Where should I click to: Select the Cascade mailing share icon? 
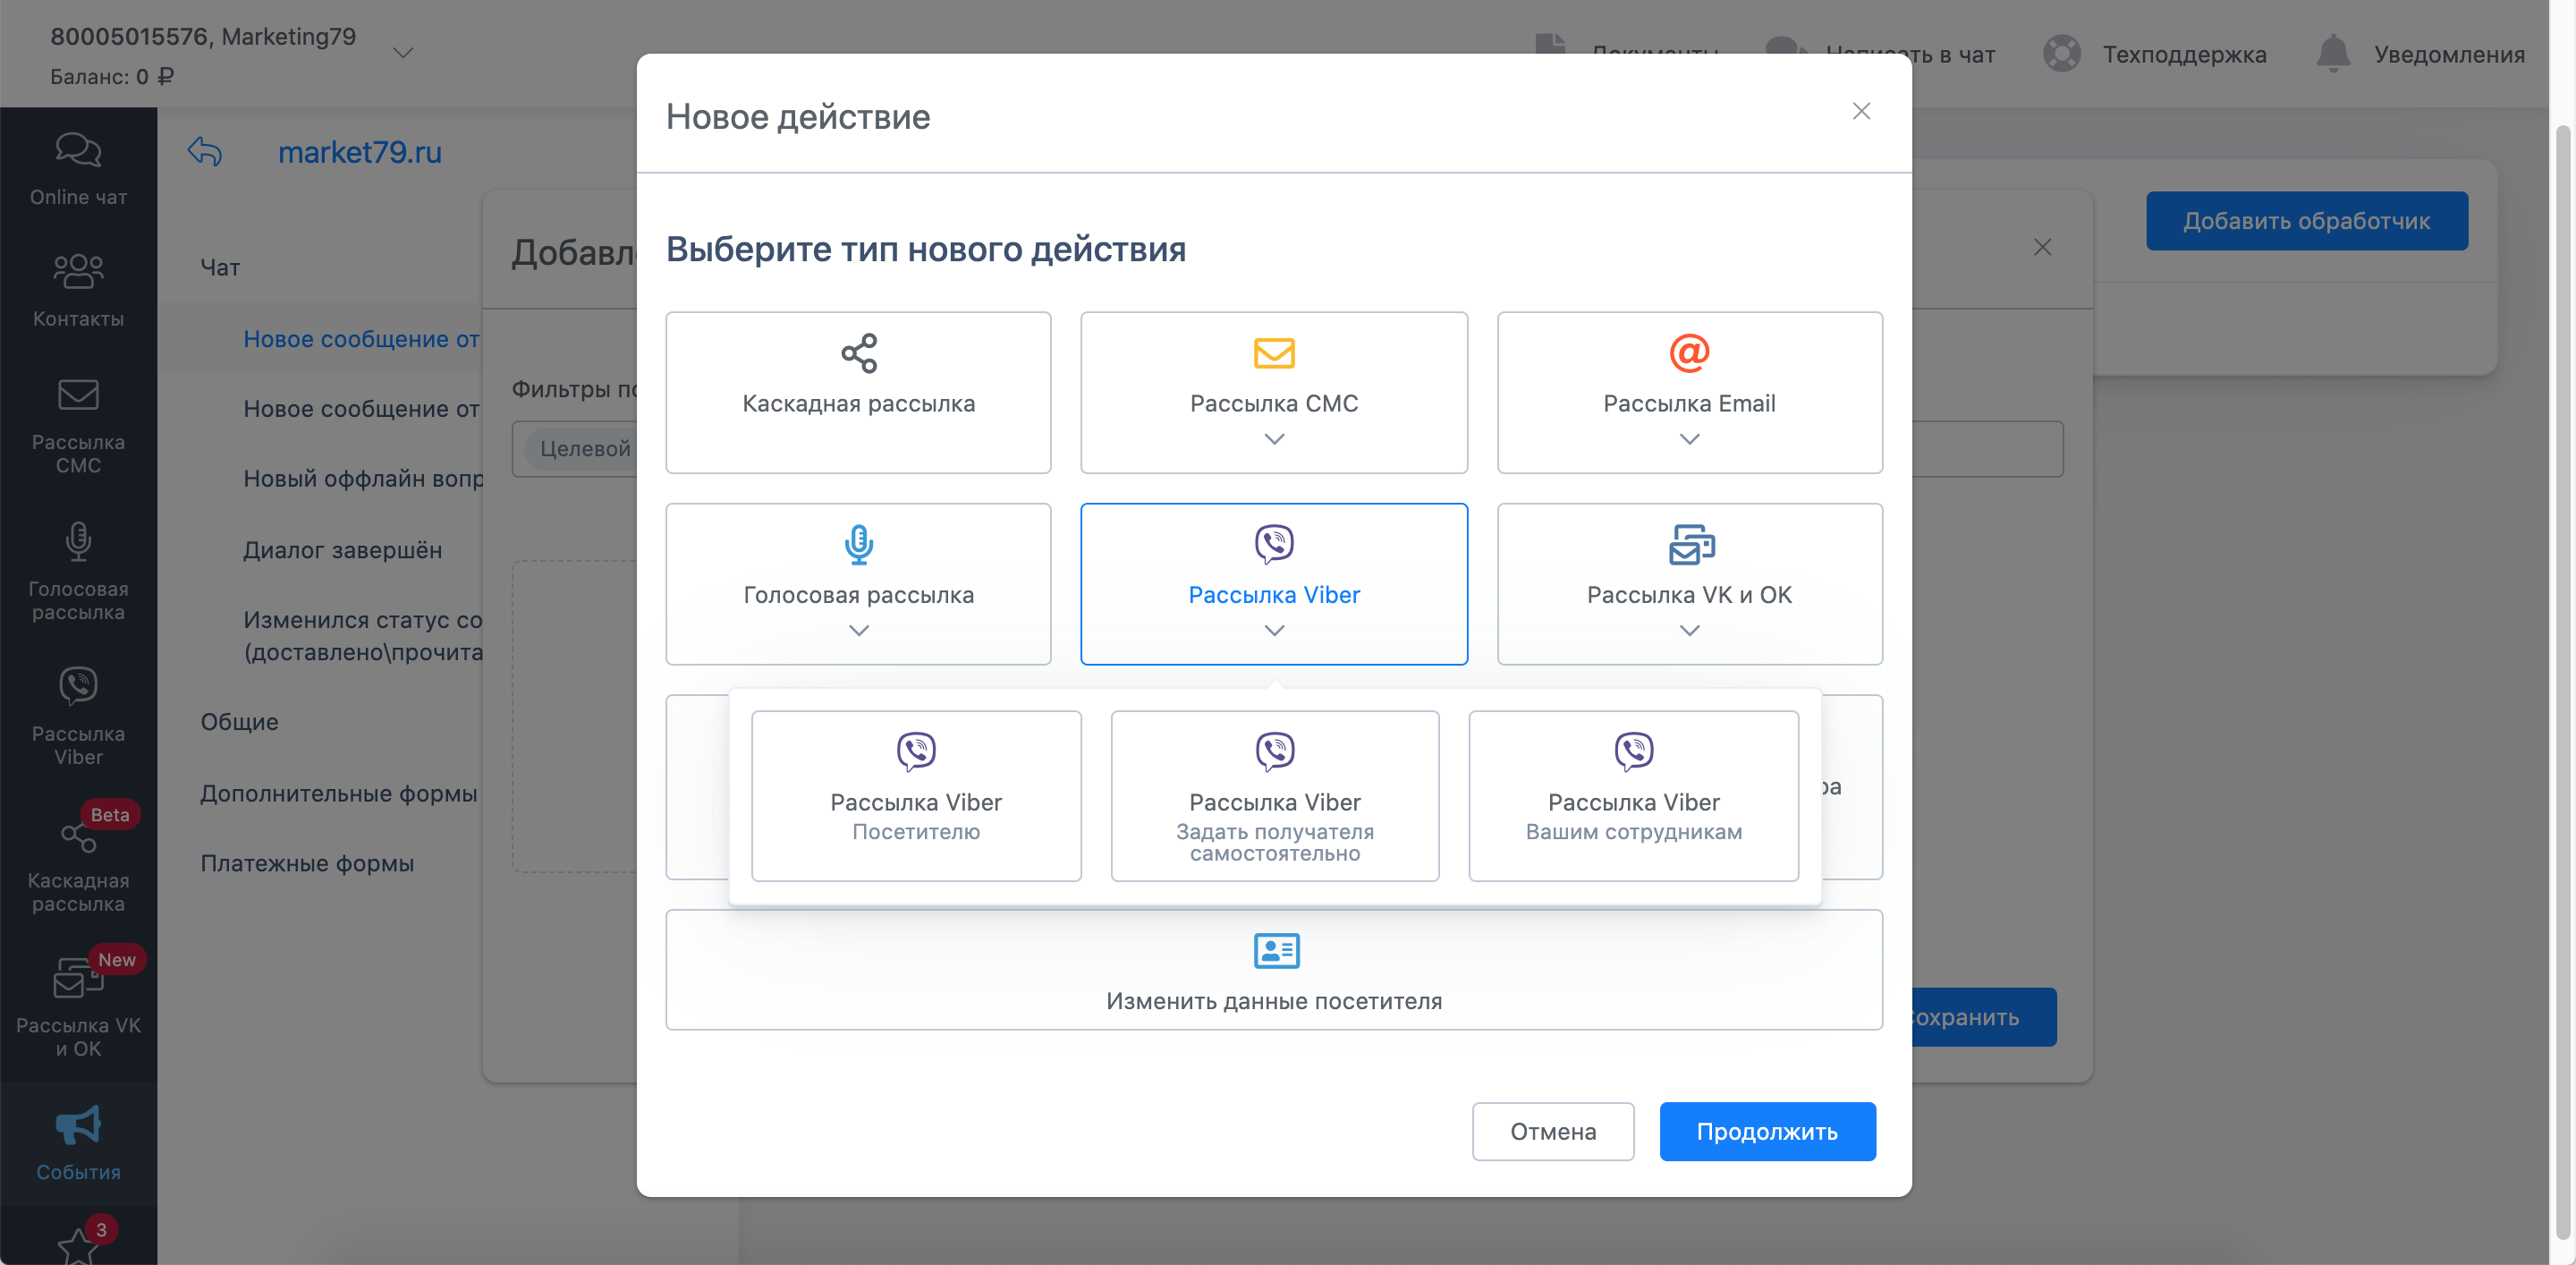[x=858, y=353]
